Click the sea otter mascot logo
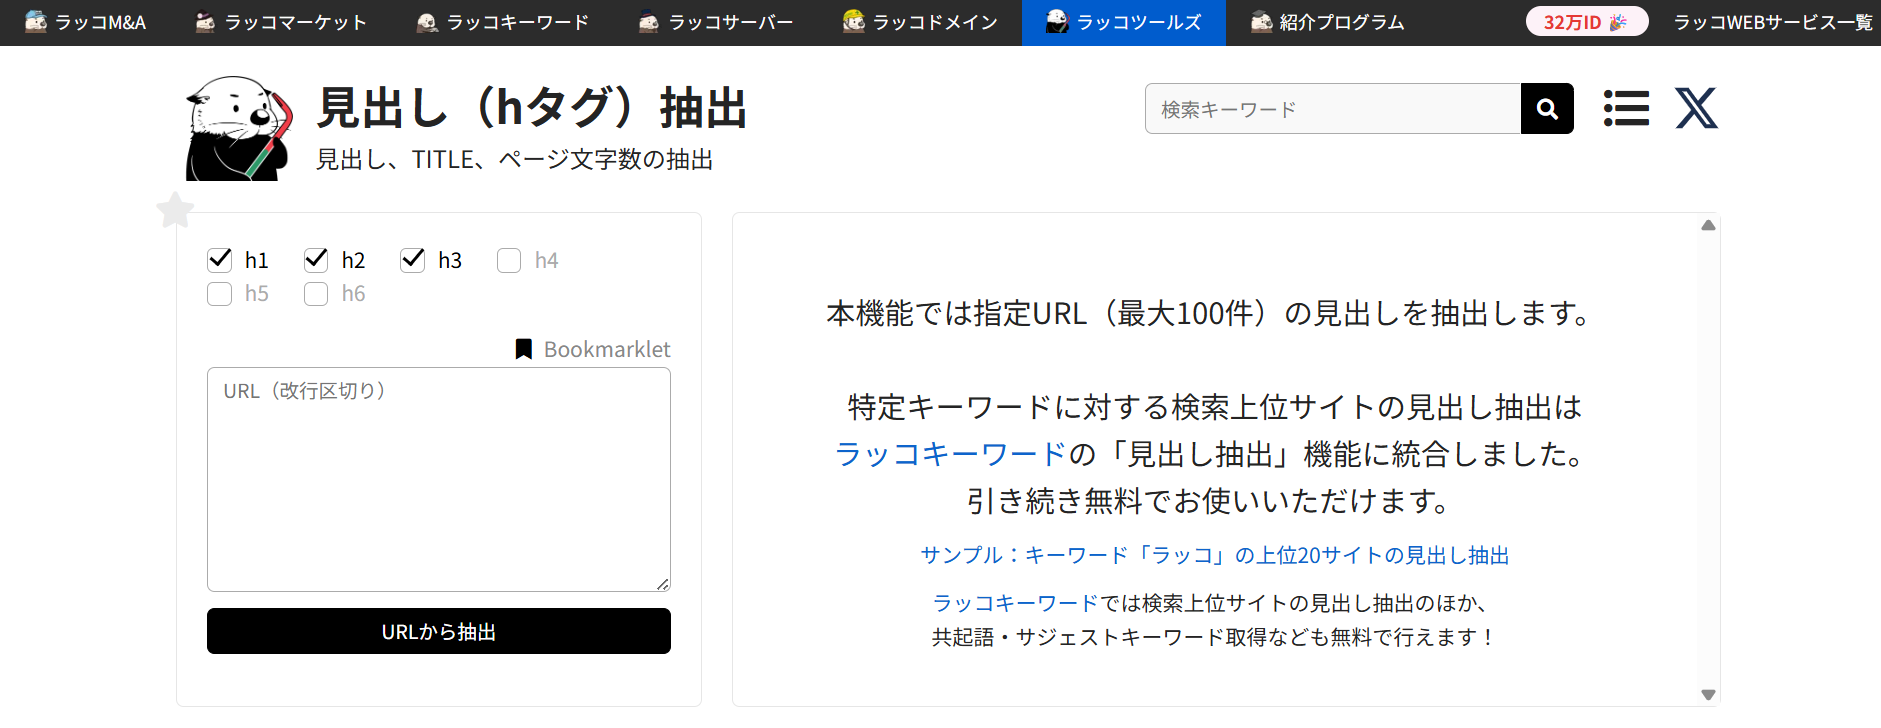 tap(240, 129)
